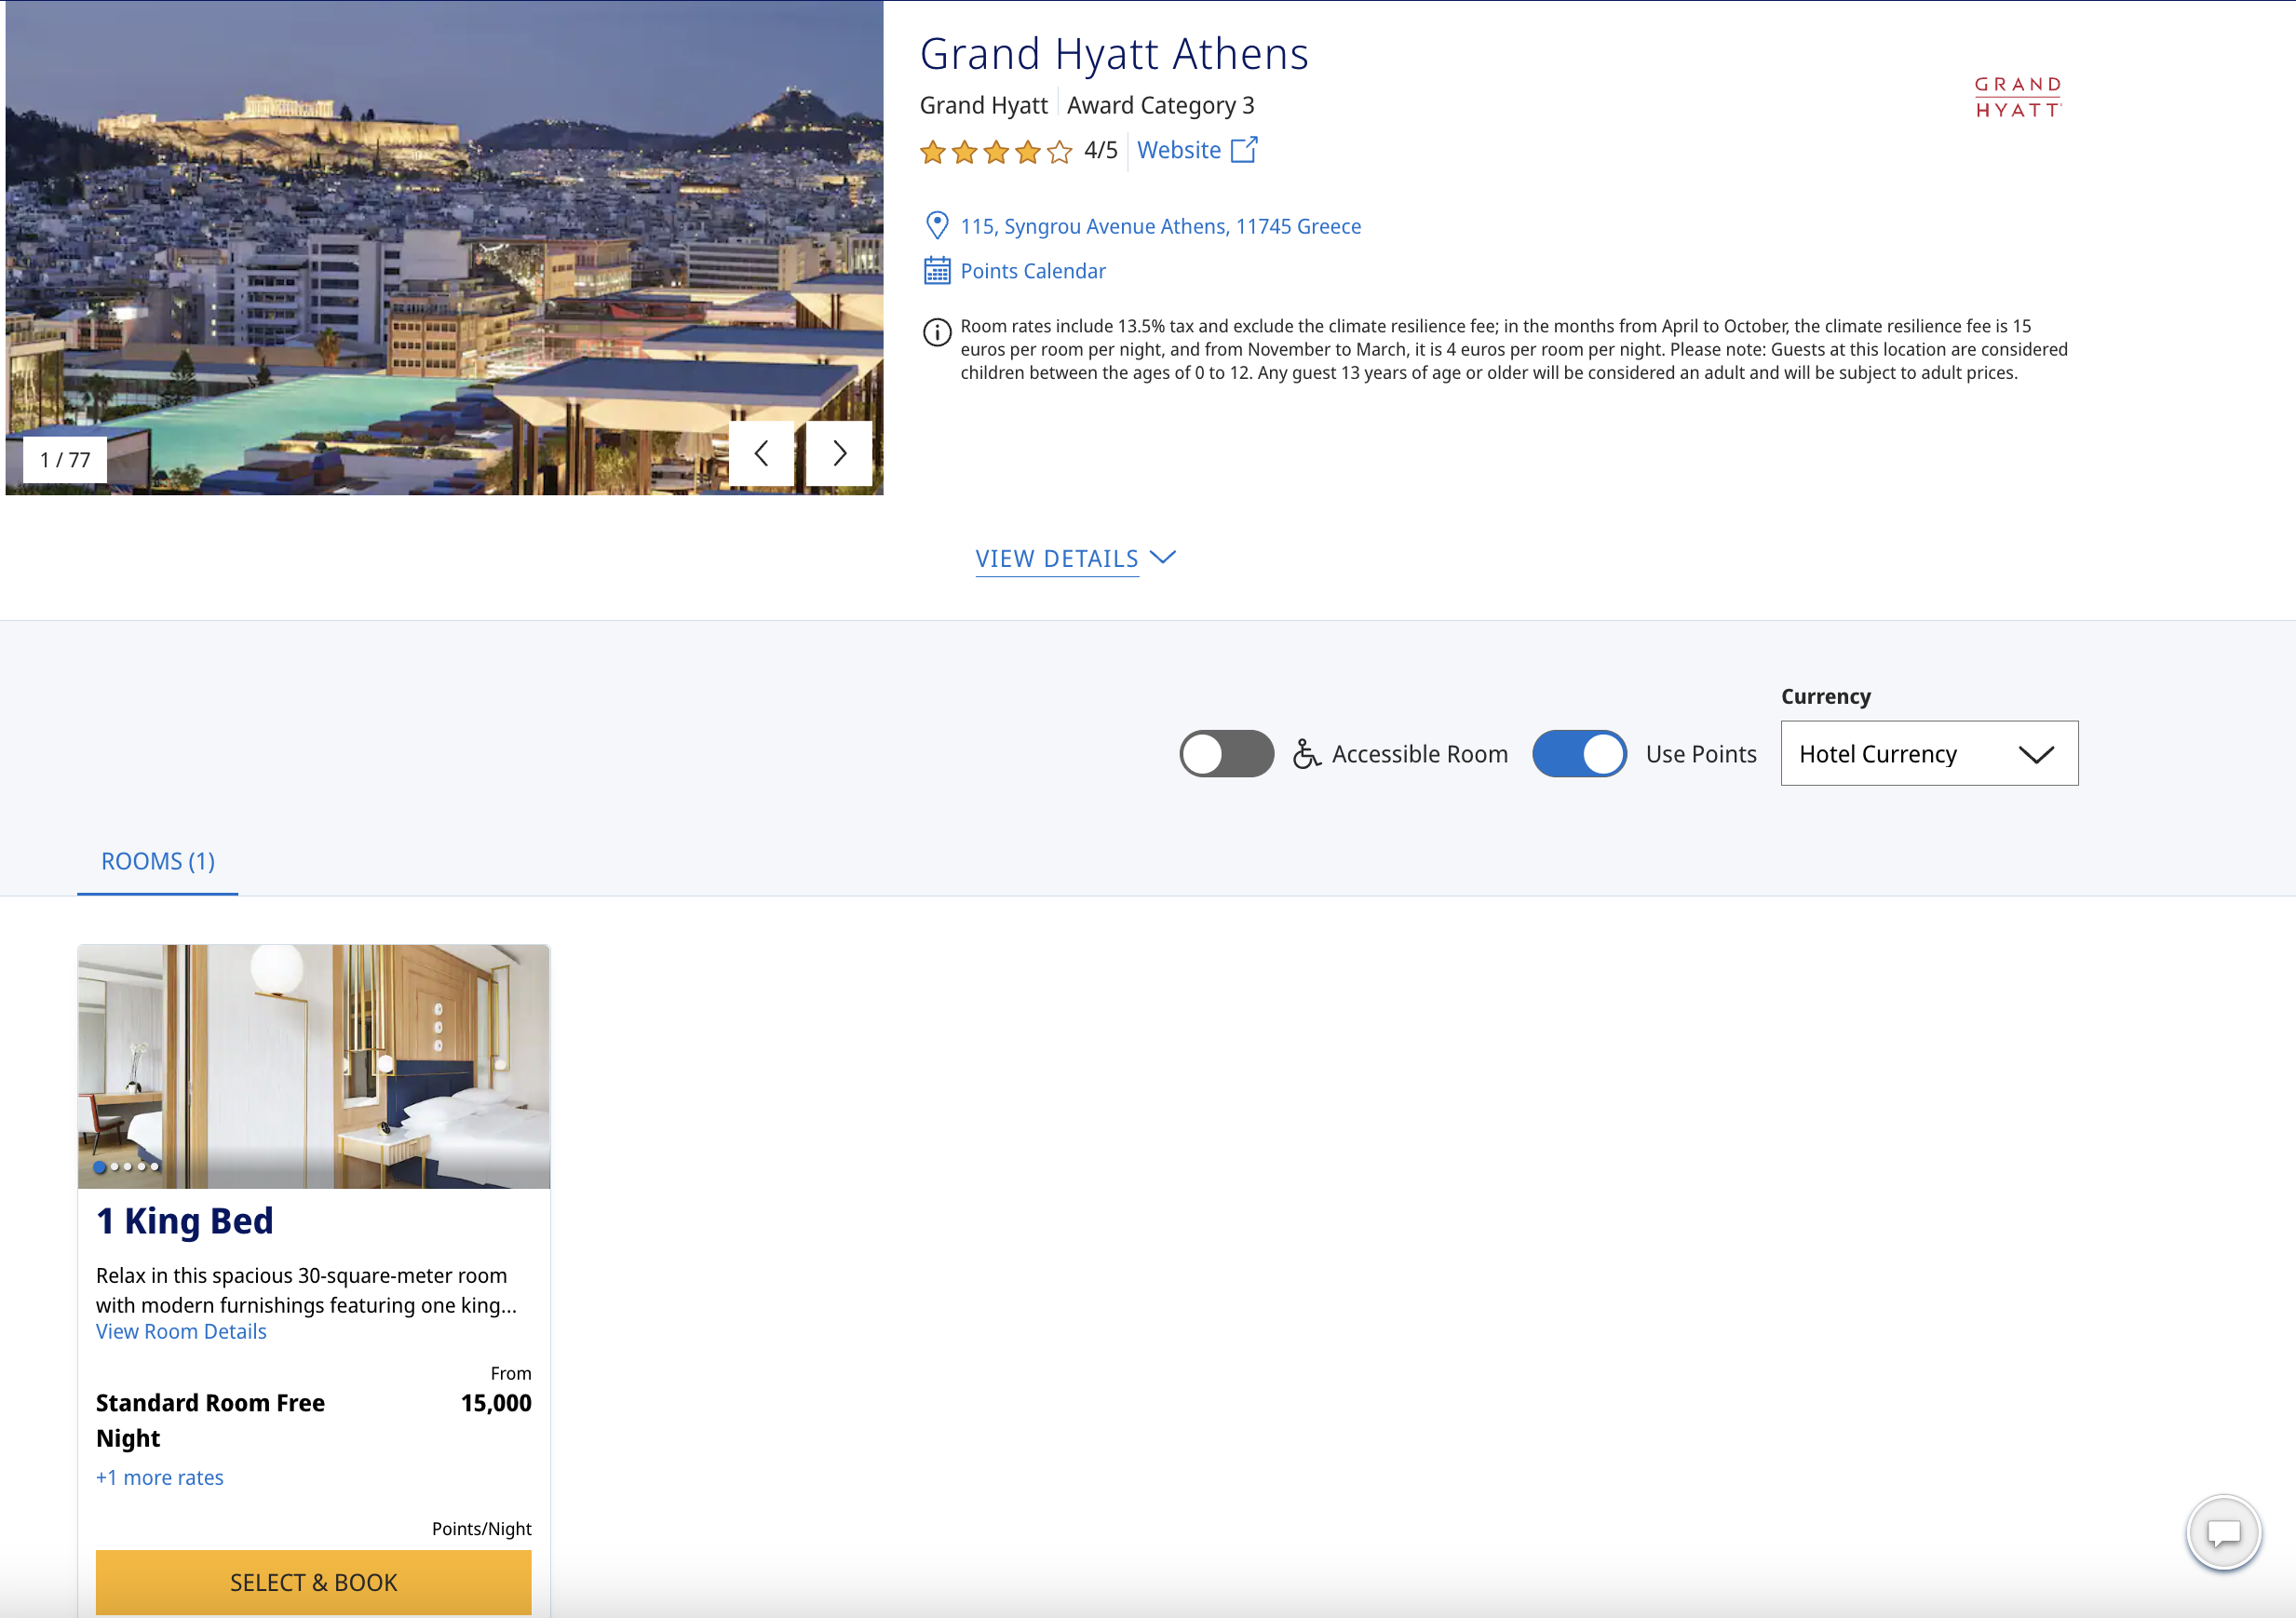Show the next hotel photo
This screenshot has width=2296, height=1618.
[x=839, y=453]
